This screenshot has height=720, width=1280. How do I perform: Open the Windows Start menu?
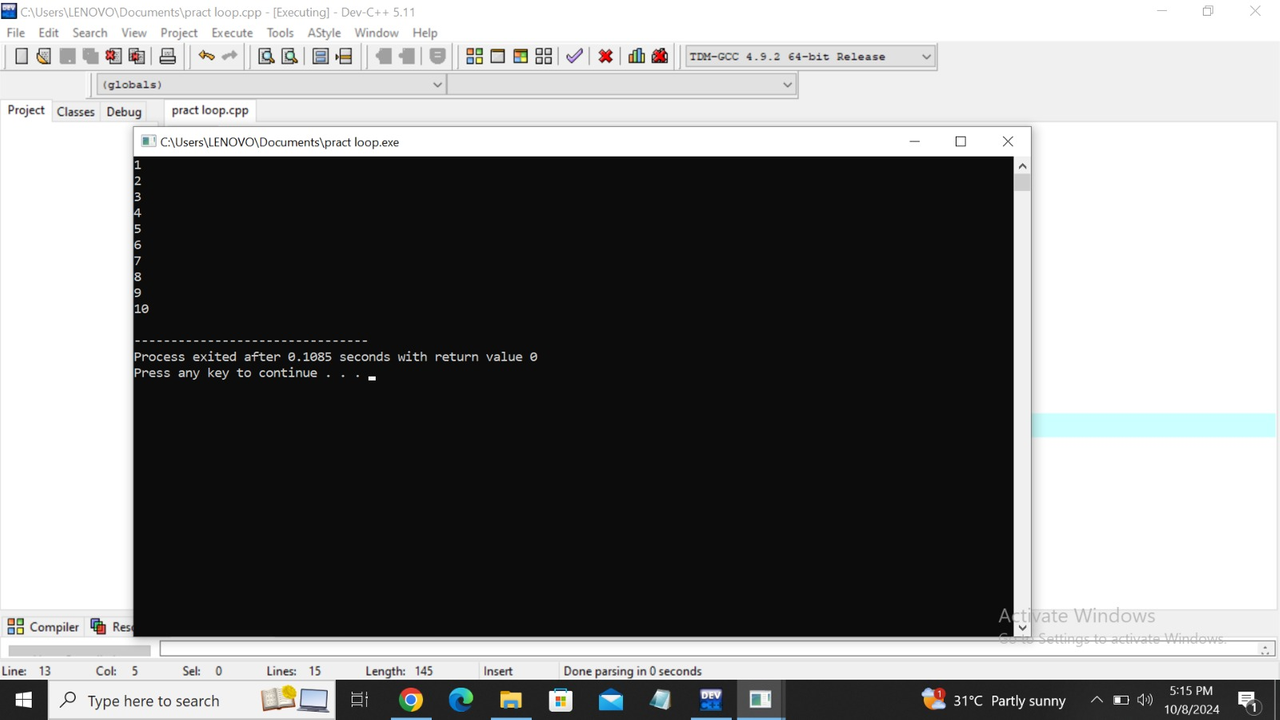click(24, 700)
